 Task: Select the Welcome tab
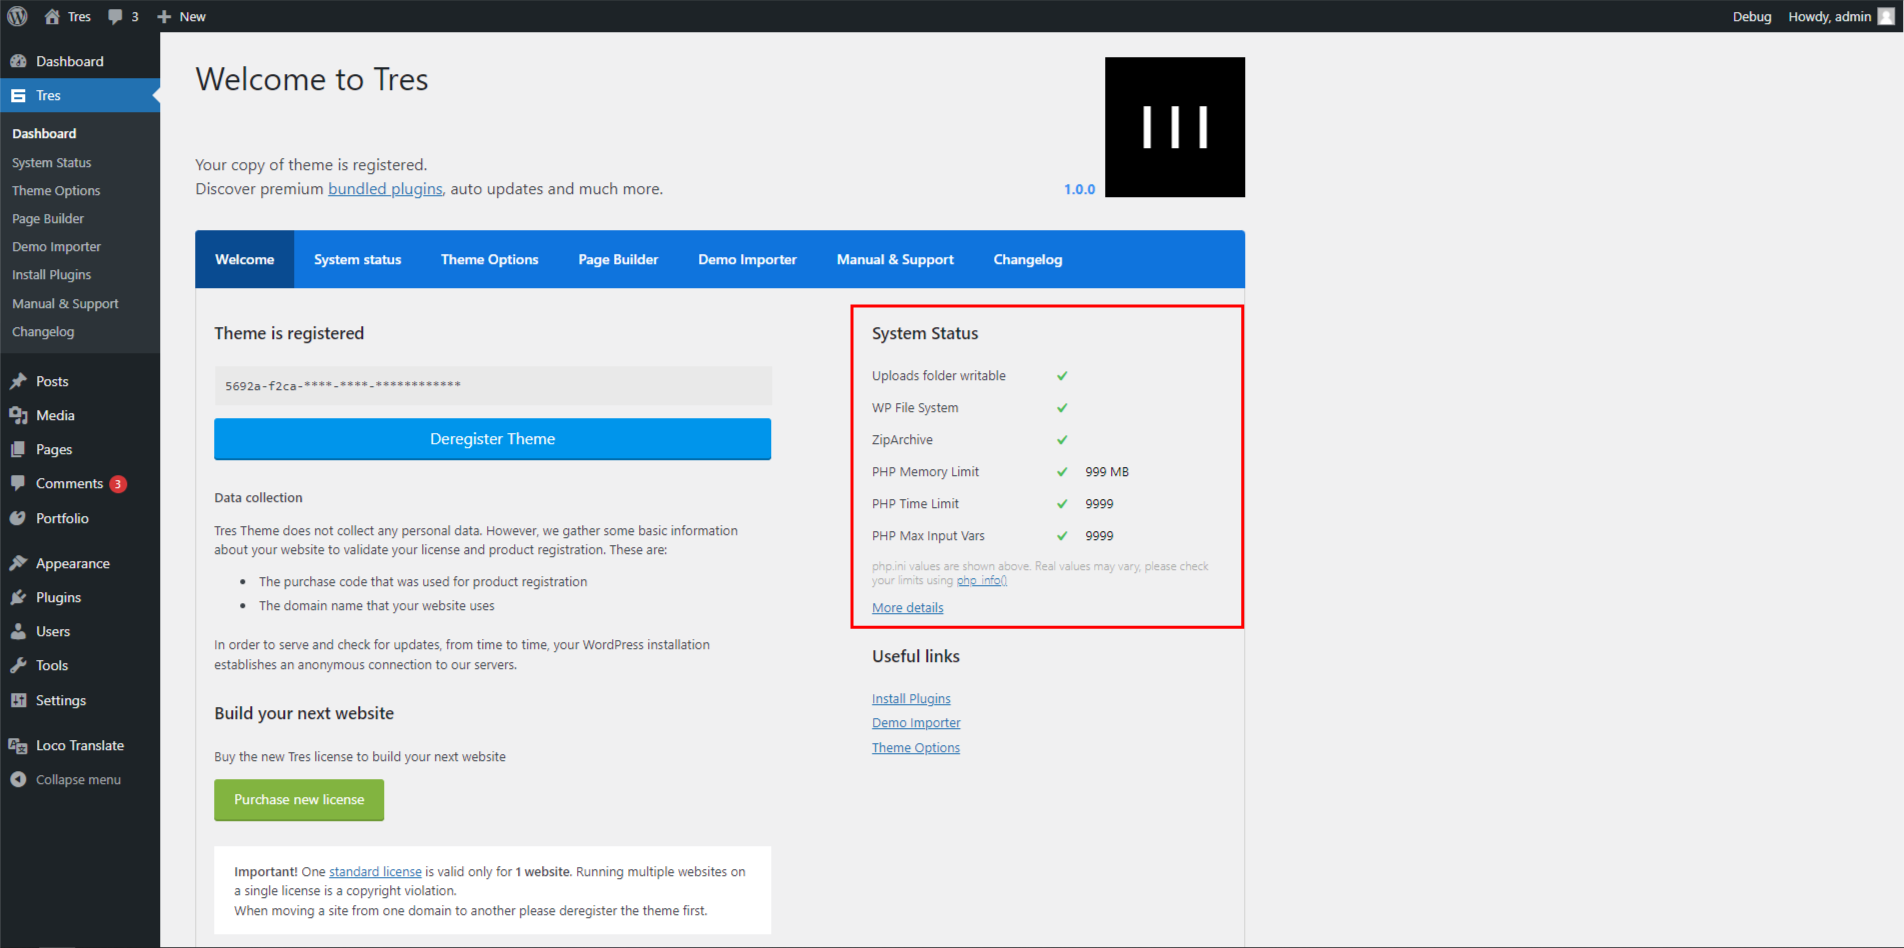244,259
